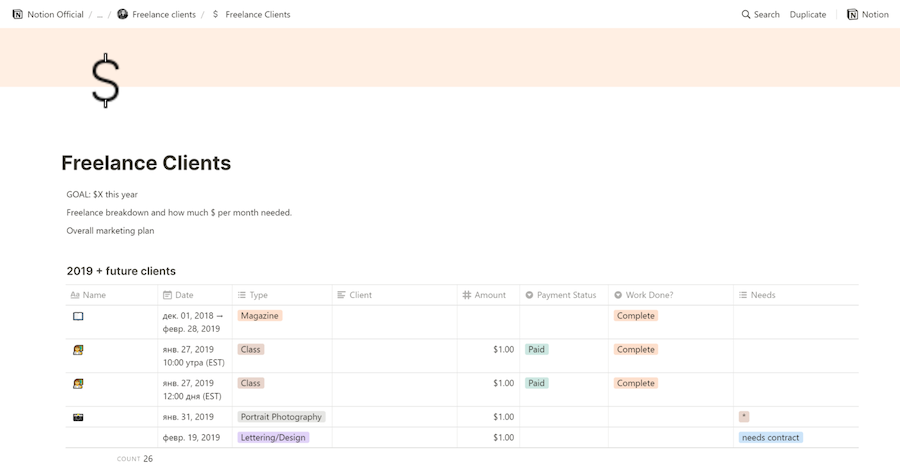Click the Notion logo at top right
900x469 pixels.
(x=852, y=15)
